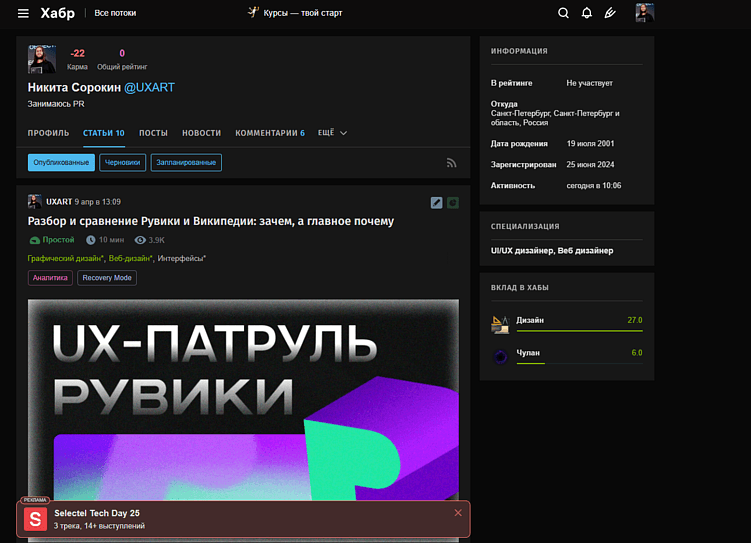Click chevron arrow next to ЕЩЁ
Image resolution: width=751 pixels, height=543 pixels.
343,133
